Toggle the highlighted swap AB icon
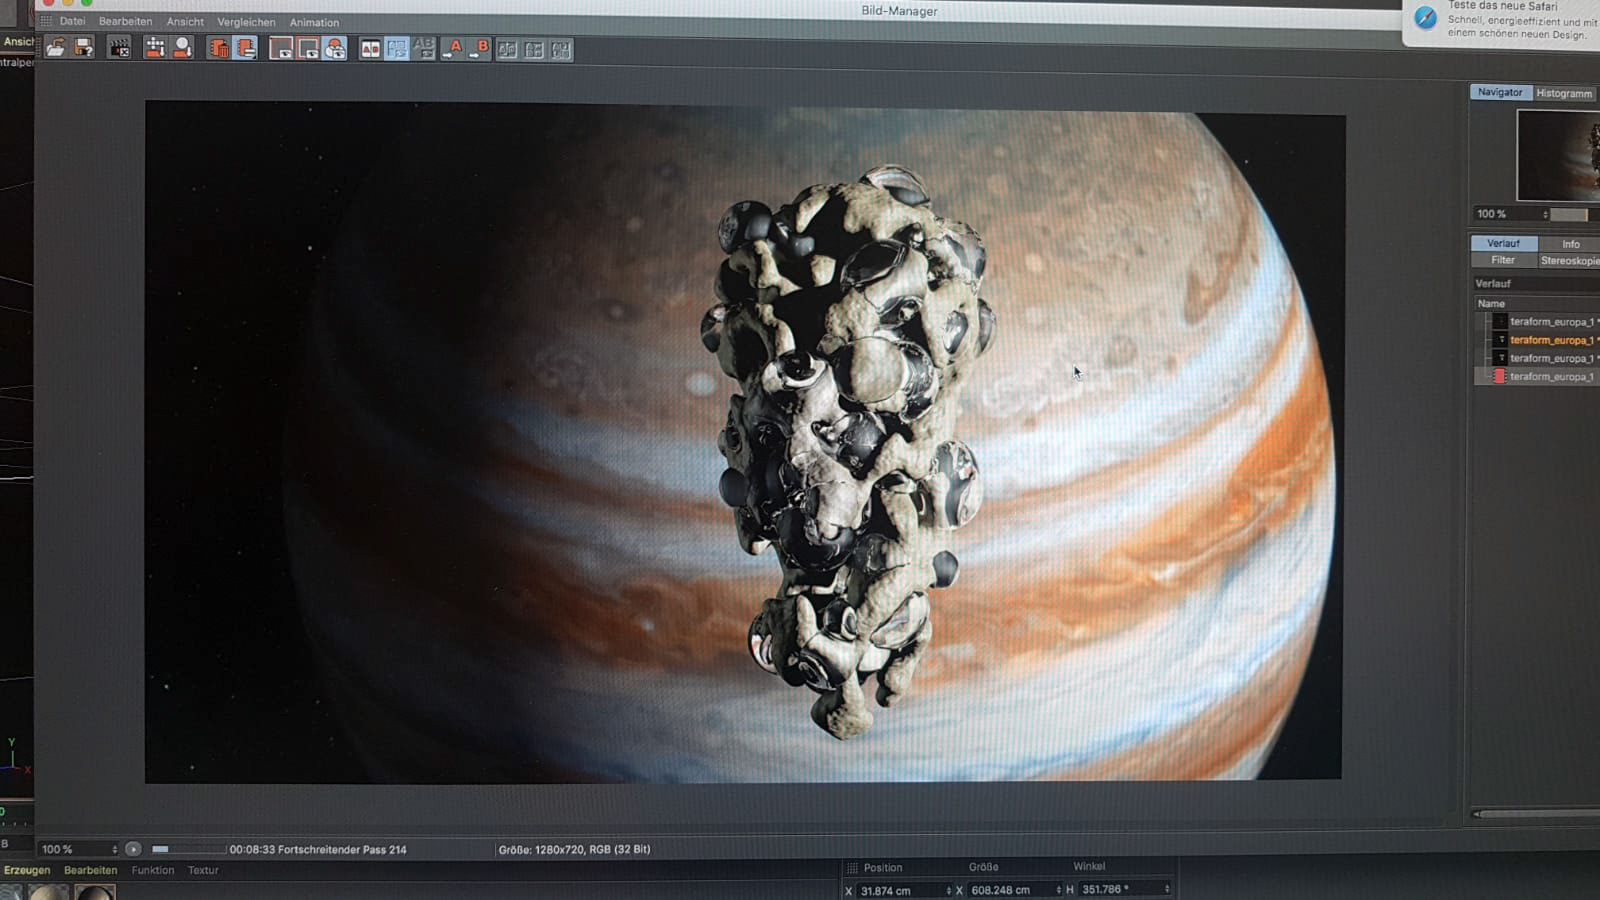Image resolution: width=1600 pixels, height=900 pixels. [x=397, y=48]
